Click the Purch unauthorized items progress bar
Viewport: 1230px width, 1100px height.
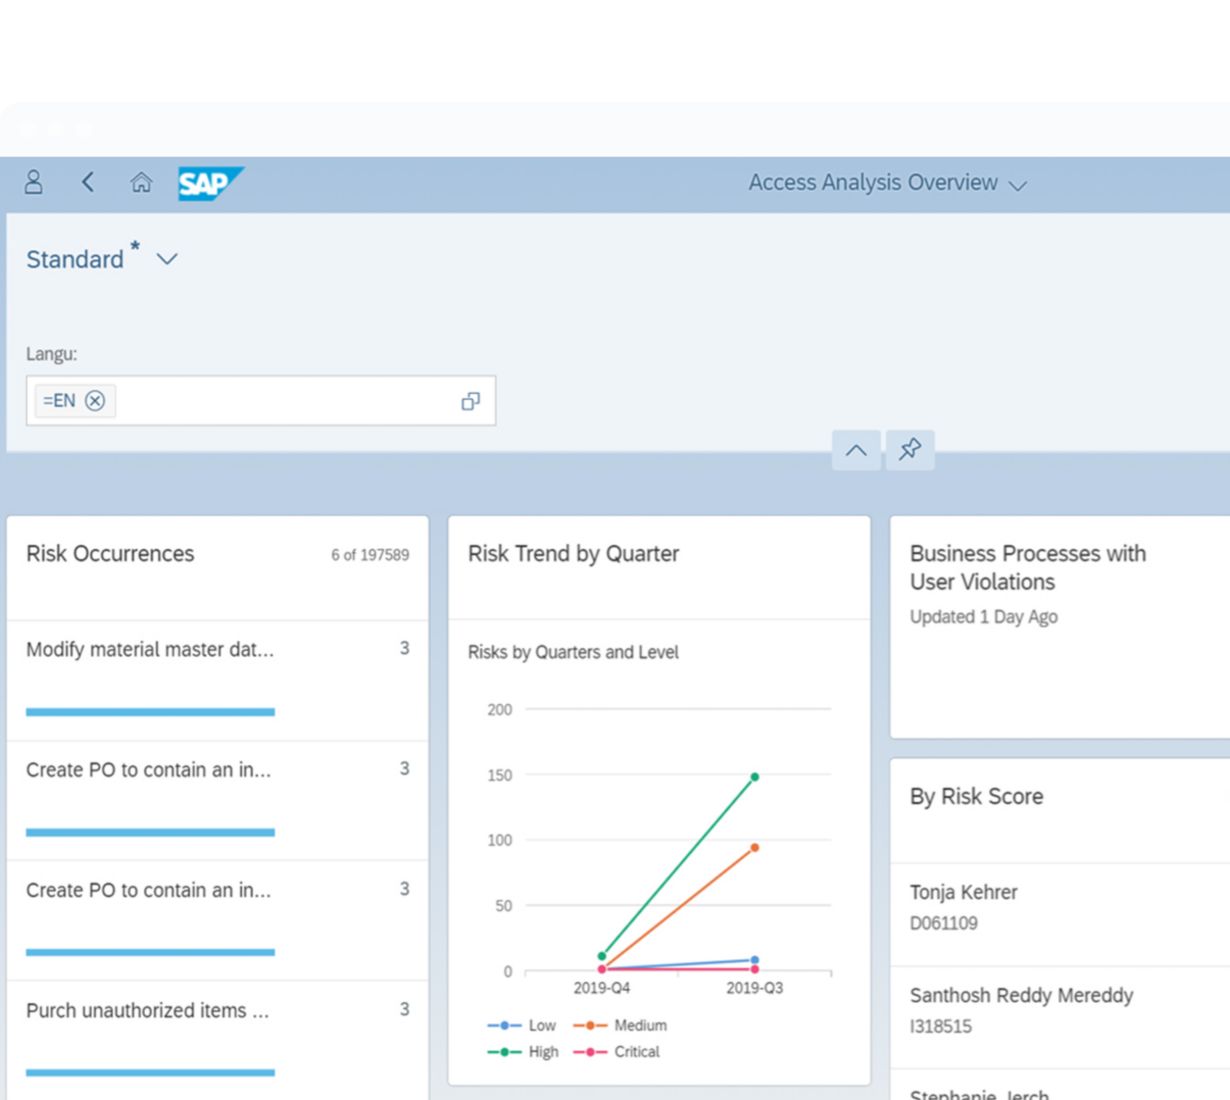click(150, 1072)
